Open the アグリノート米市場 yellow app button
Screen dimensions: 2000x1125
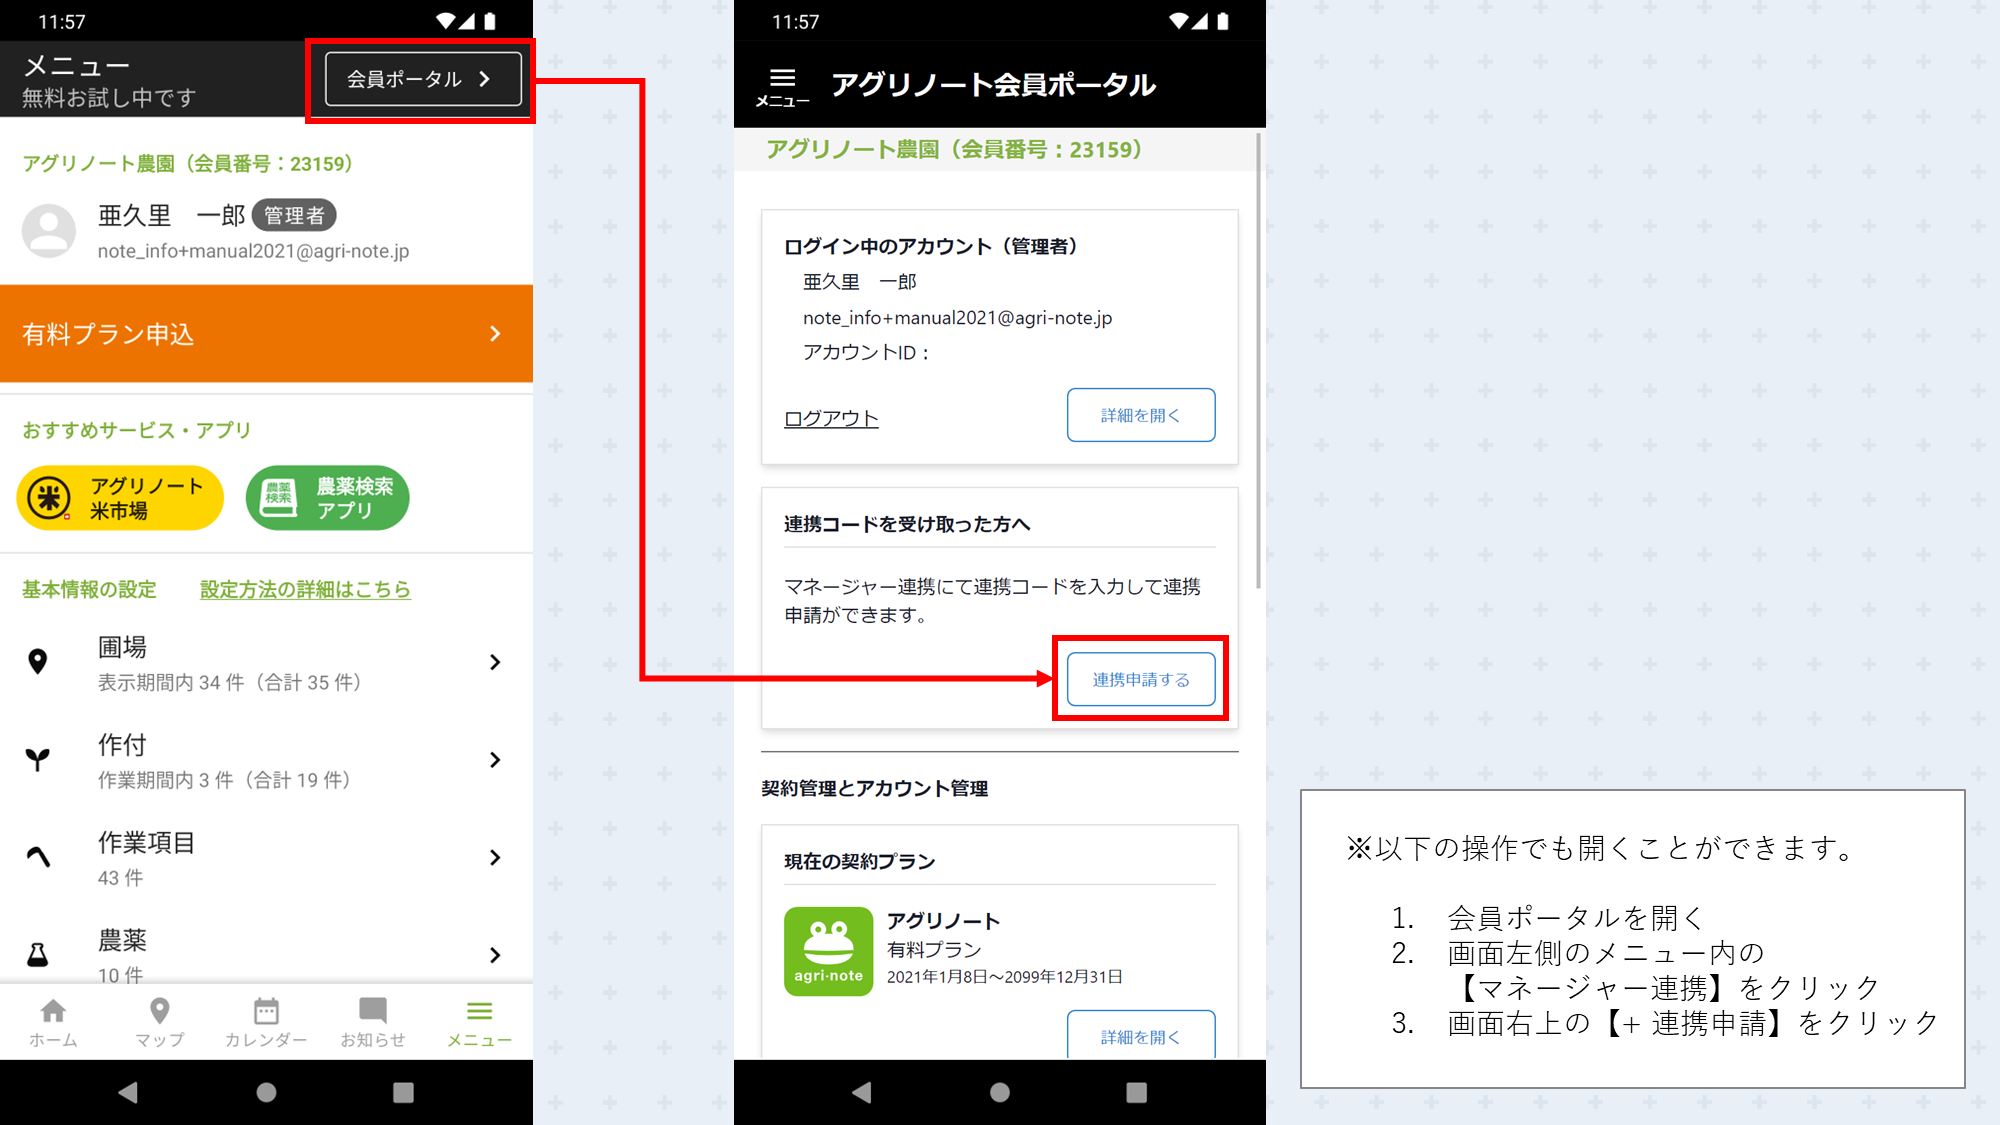click(x=120, y=498)
